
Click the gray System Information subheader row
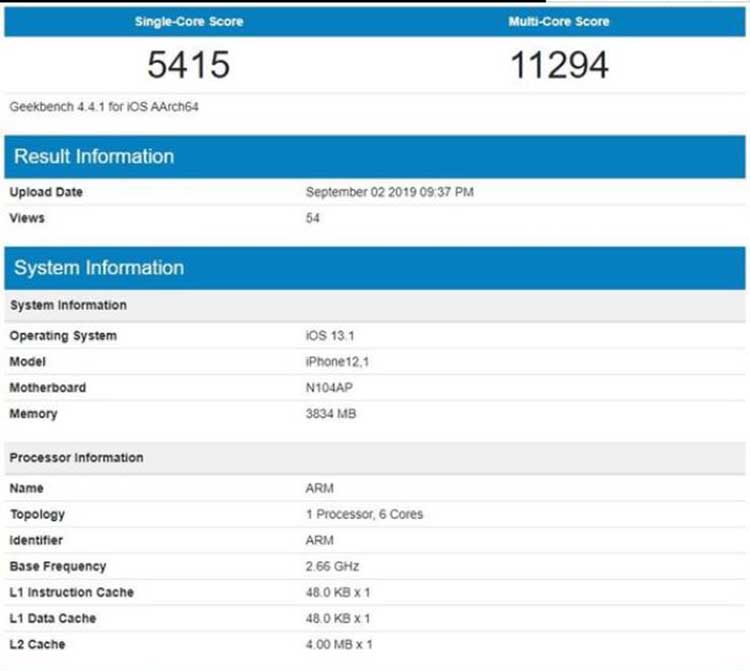coord(375,305)
